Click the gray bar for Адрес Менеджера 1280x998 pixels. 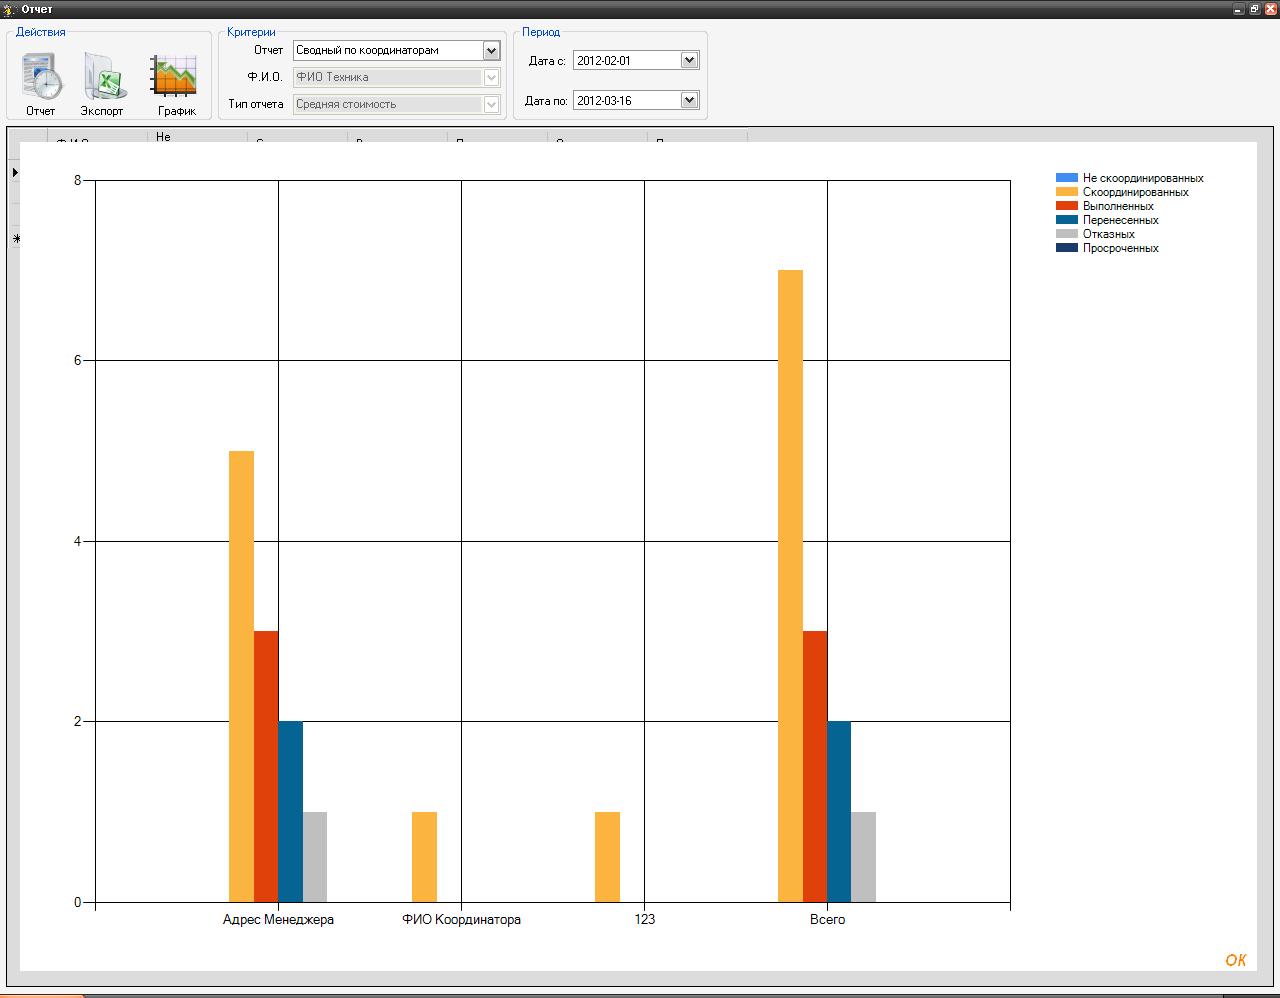point(315,857)
